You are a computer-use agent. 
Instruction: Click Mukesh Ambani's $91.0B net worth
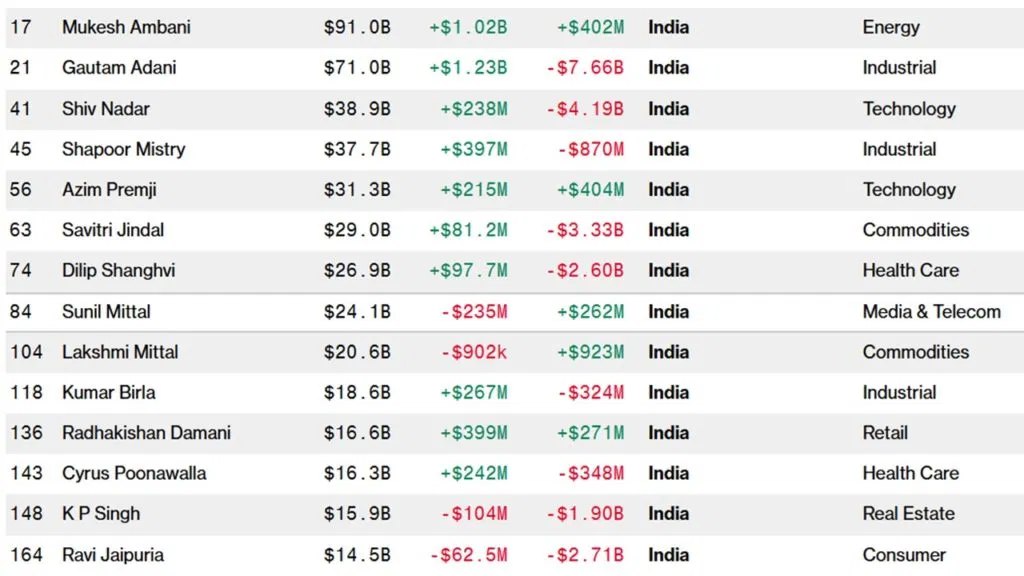[357, 27]
